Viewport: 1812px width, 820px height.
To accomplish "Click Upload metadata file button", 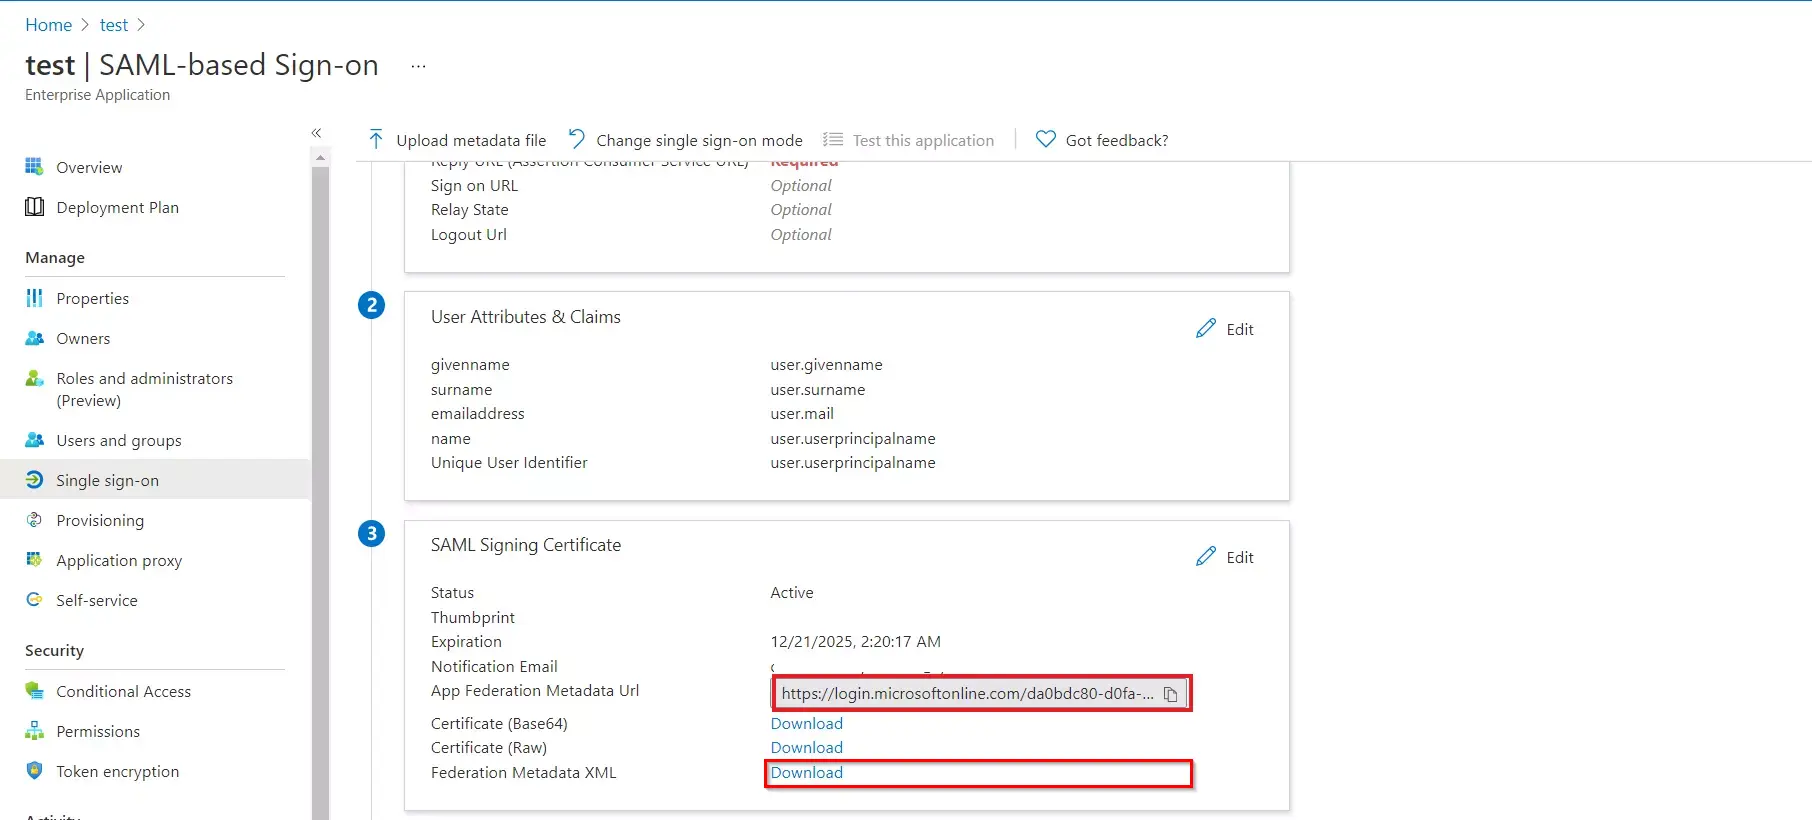I will click(x=457, y=140).
